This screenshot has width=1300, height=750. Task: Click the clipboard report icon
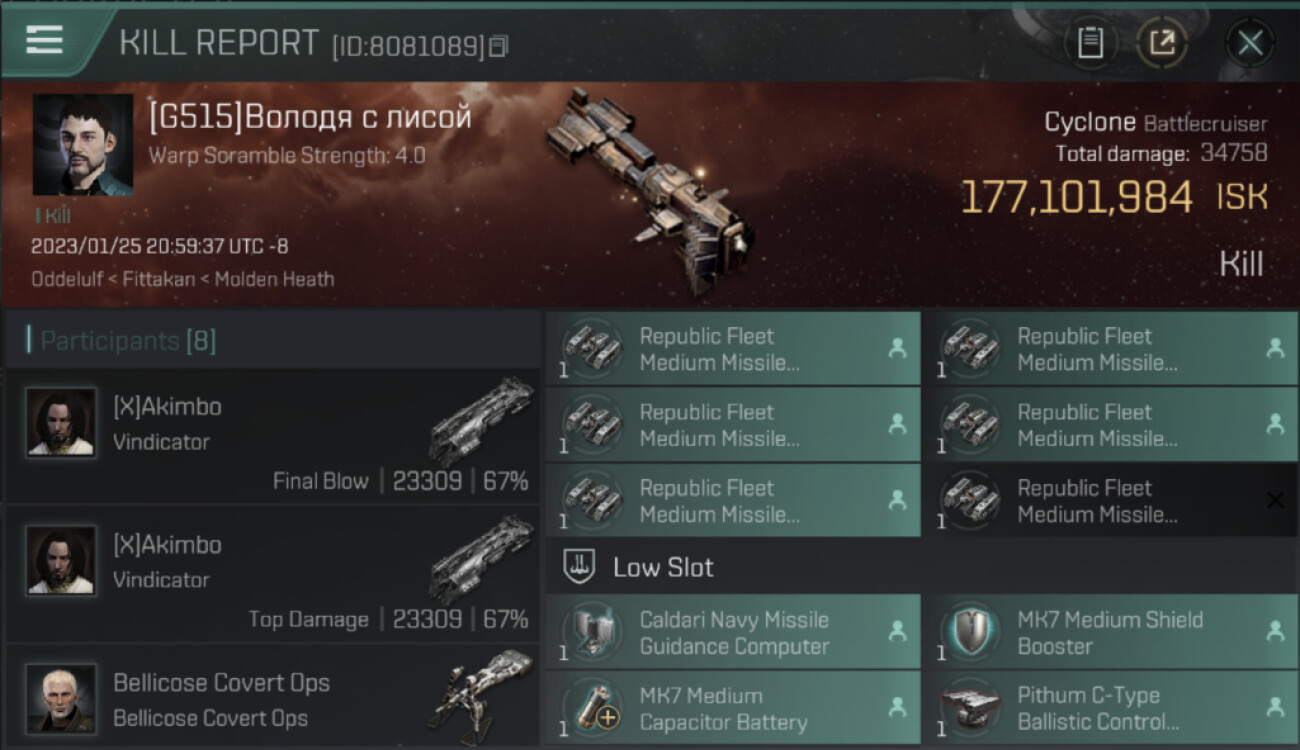tap(1090, 43)
